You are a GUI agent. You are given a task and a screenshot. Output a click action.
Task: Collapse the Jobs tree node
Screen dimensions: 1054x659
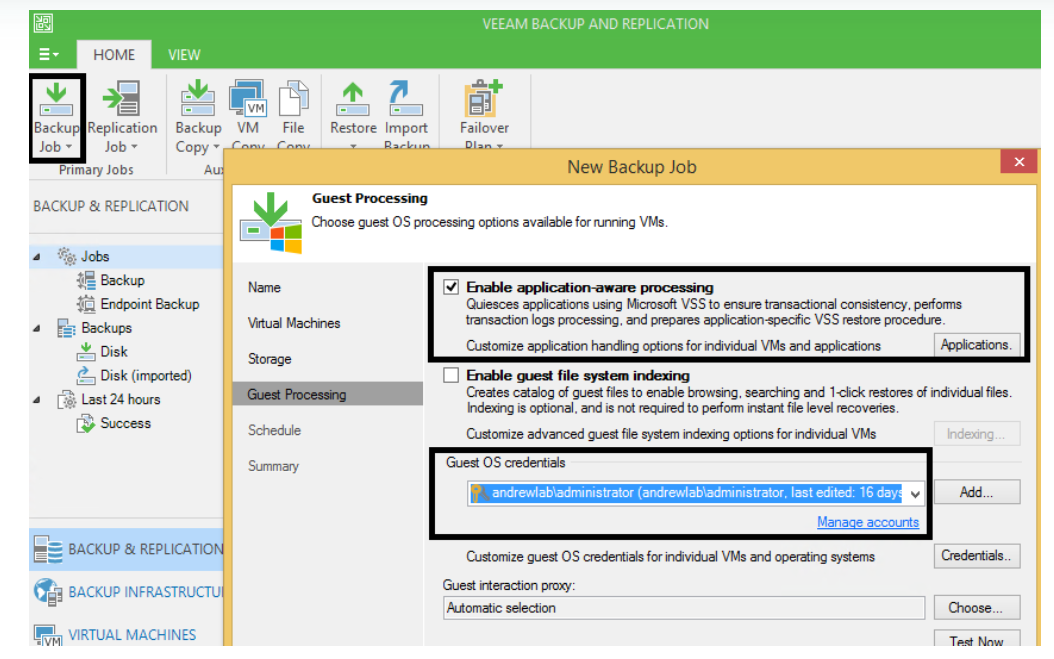point(37,257)
